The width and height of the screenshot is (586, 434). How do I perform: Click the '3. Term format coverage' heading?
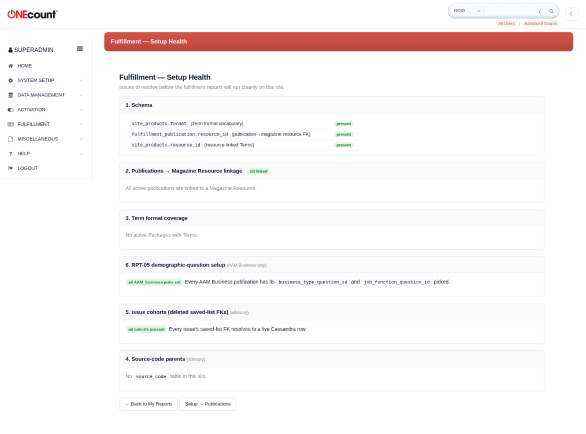pos(156,218)
